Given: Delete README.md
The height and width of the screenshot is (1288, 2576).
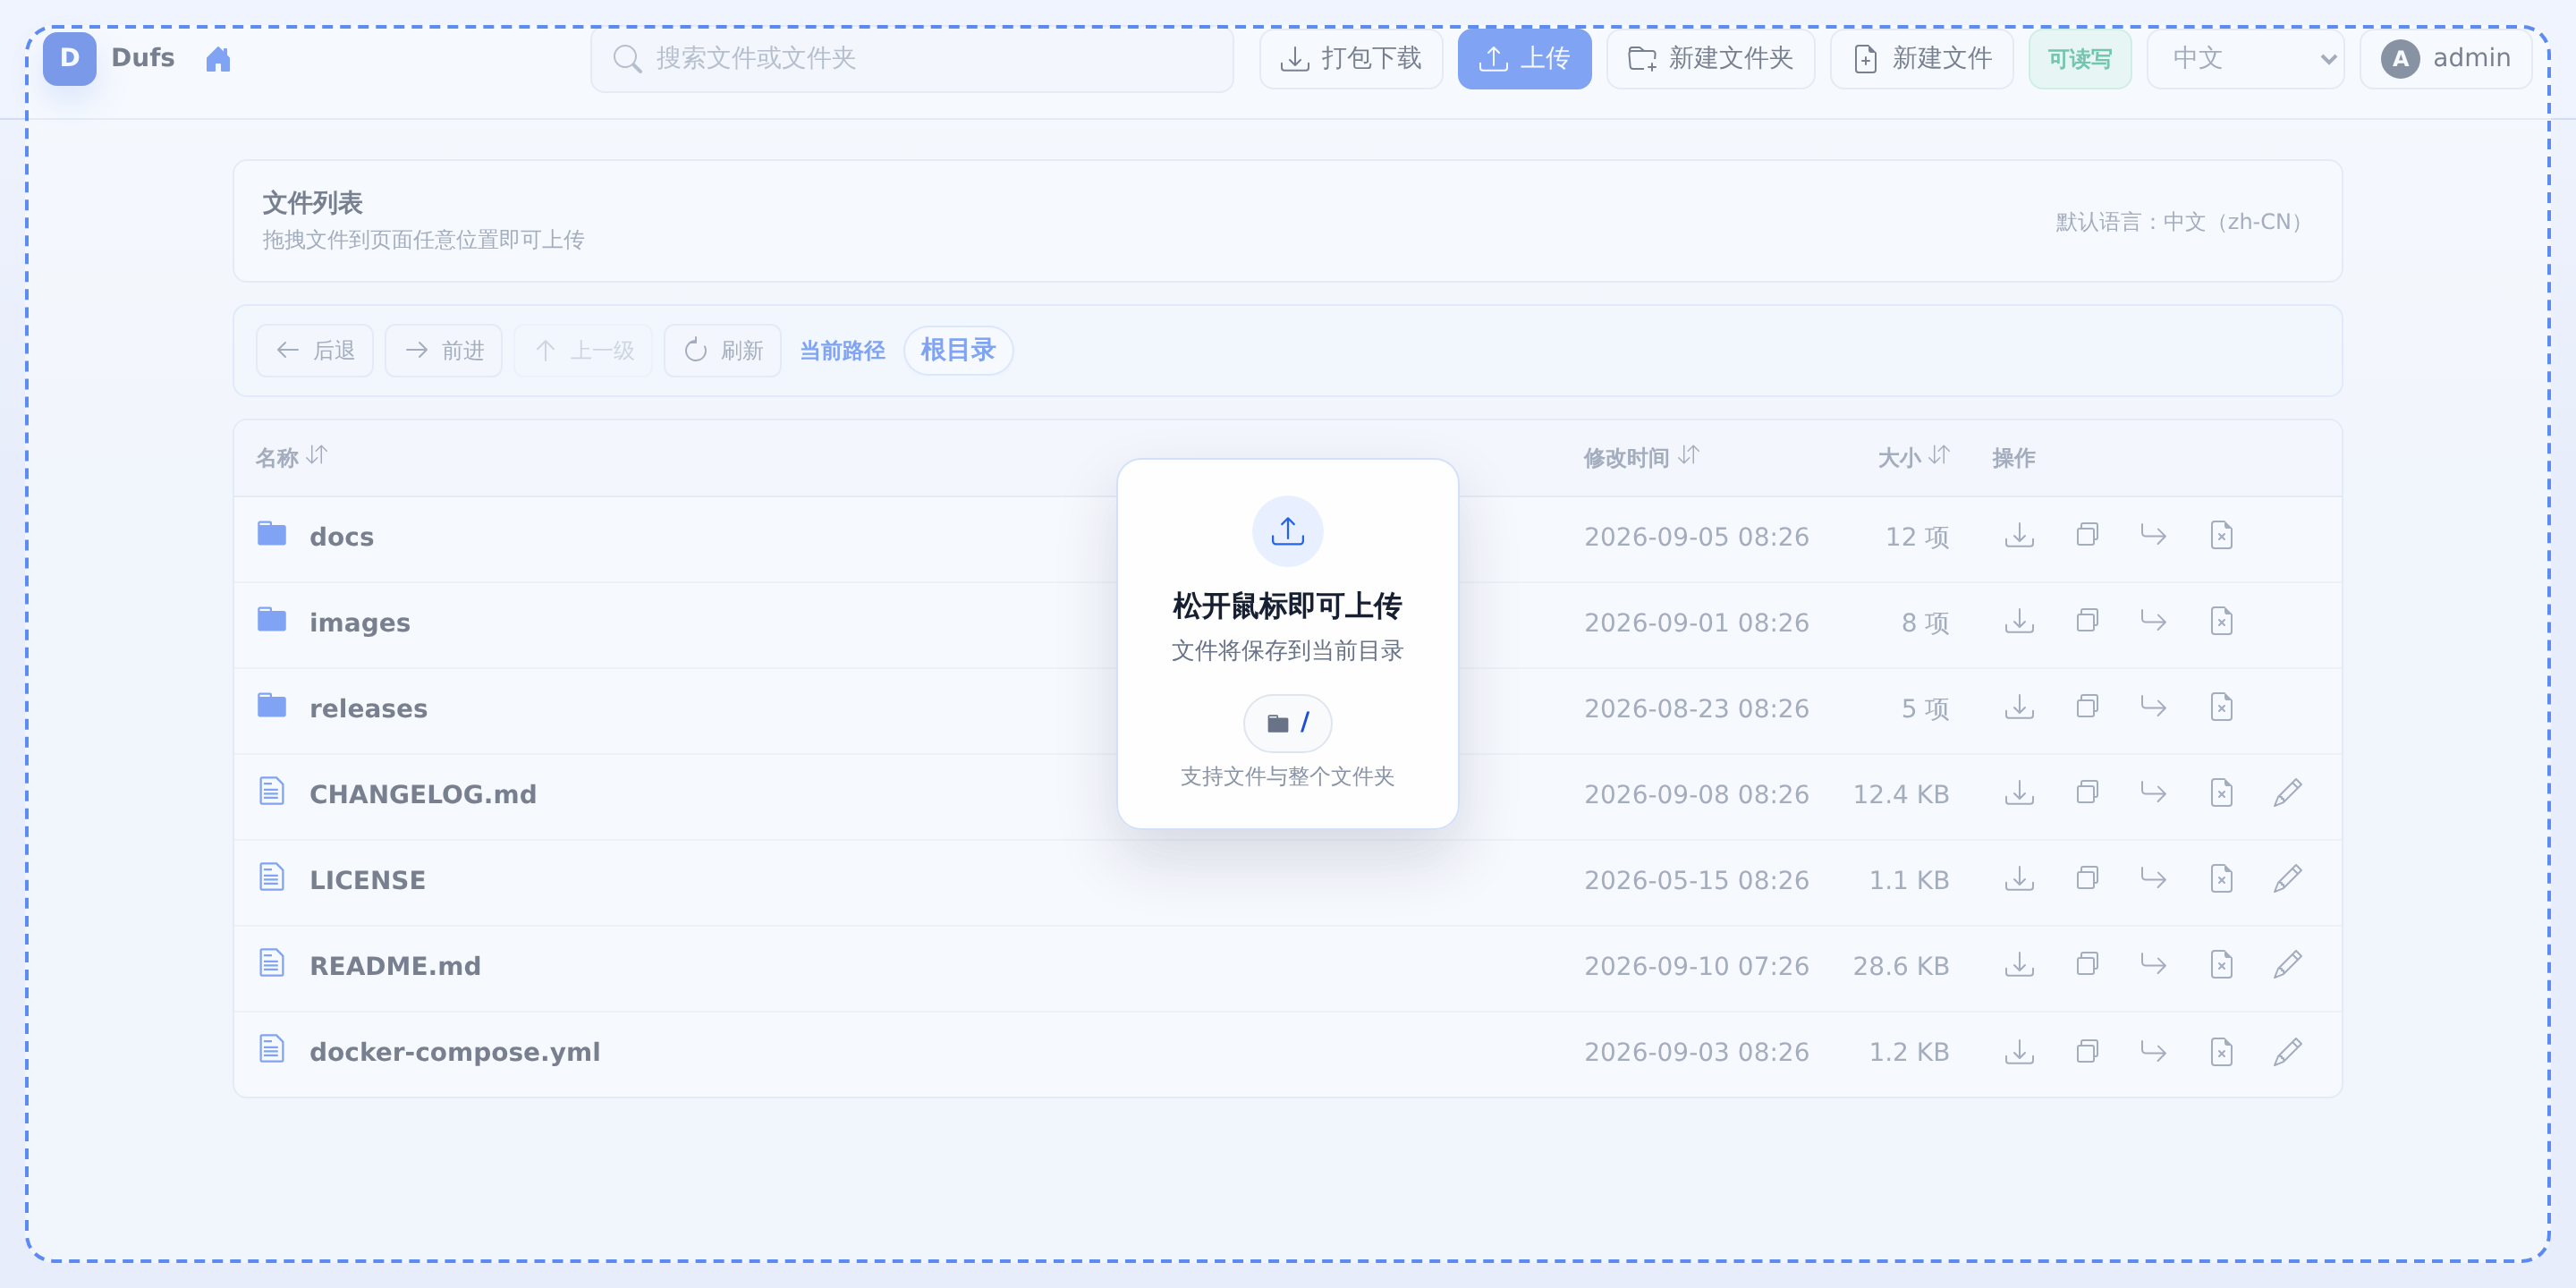Looking at the screenshot, I should pyautogui.click(x=2221, y=966).
